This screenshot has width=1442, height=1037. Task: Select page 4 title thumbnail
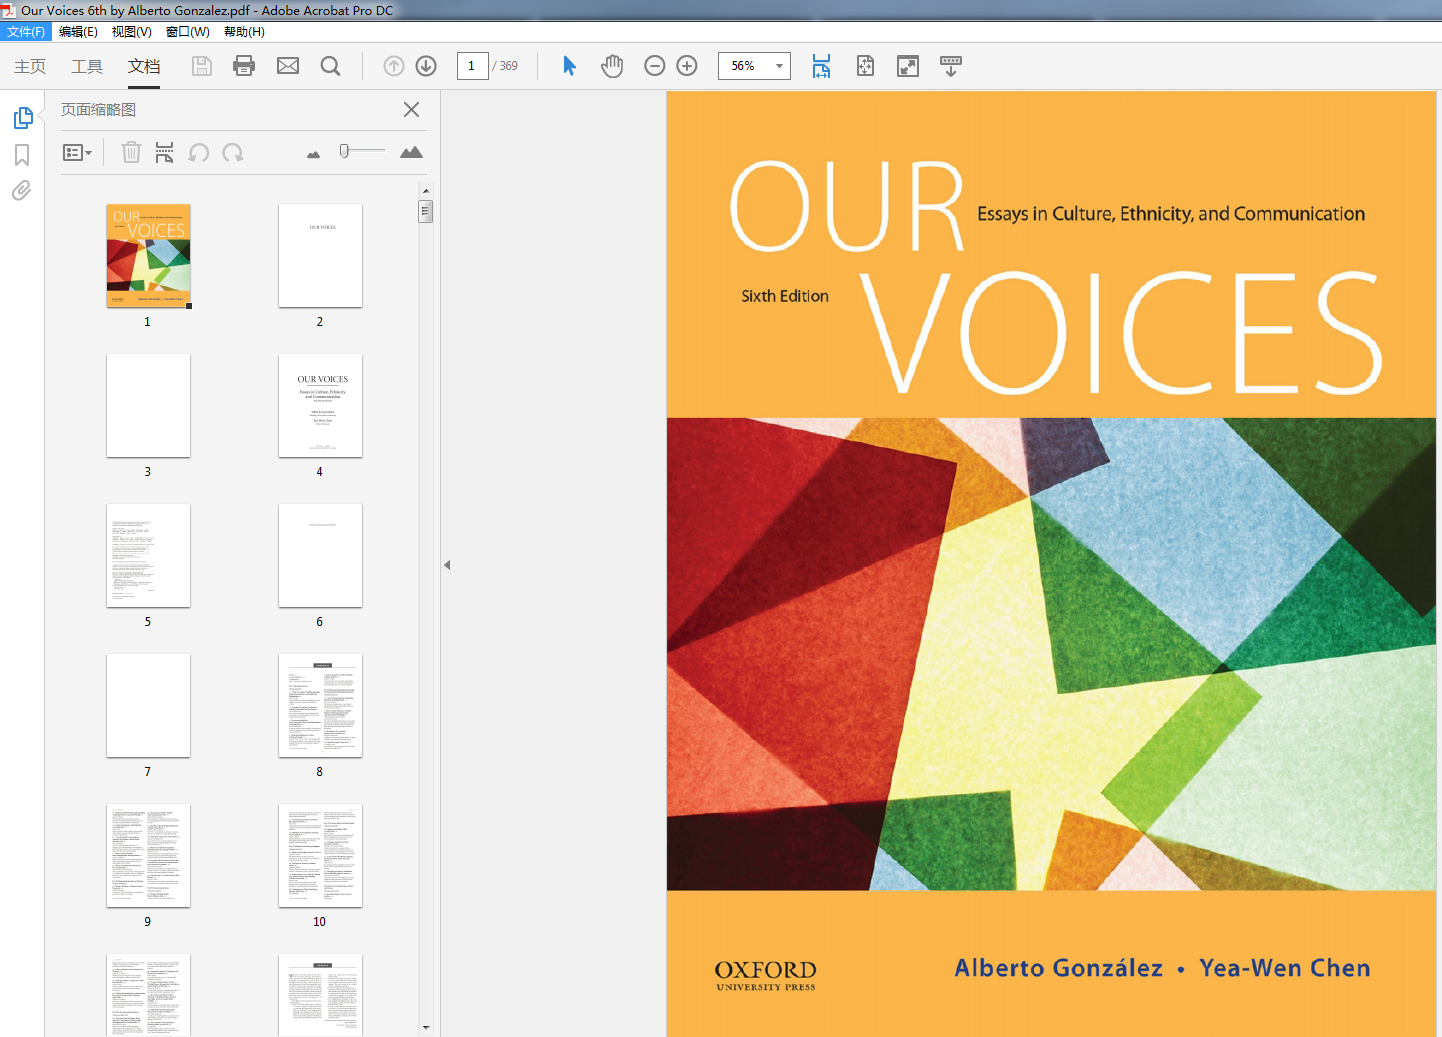click(320, 406)
